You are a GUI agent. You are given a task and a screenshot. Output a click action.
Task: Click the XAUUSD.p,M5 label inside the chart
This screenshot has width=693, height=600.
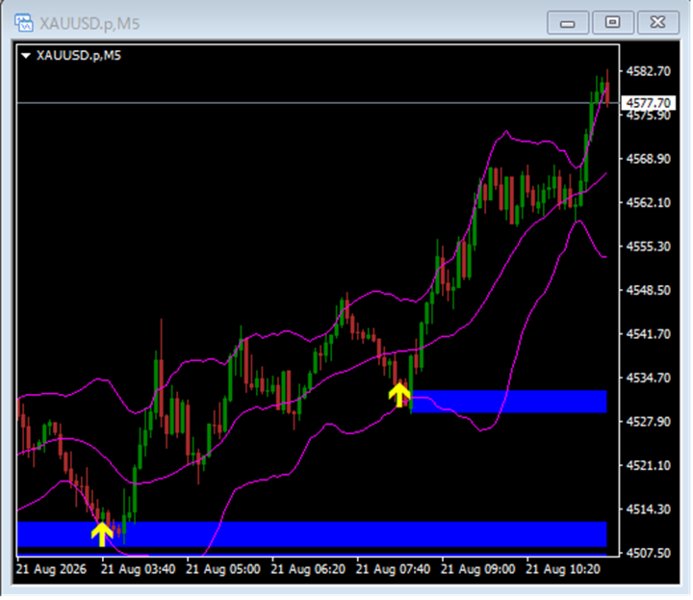(x=79, y=56)
